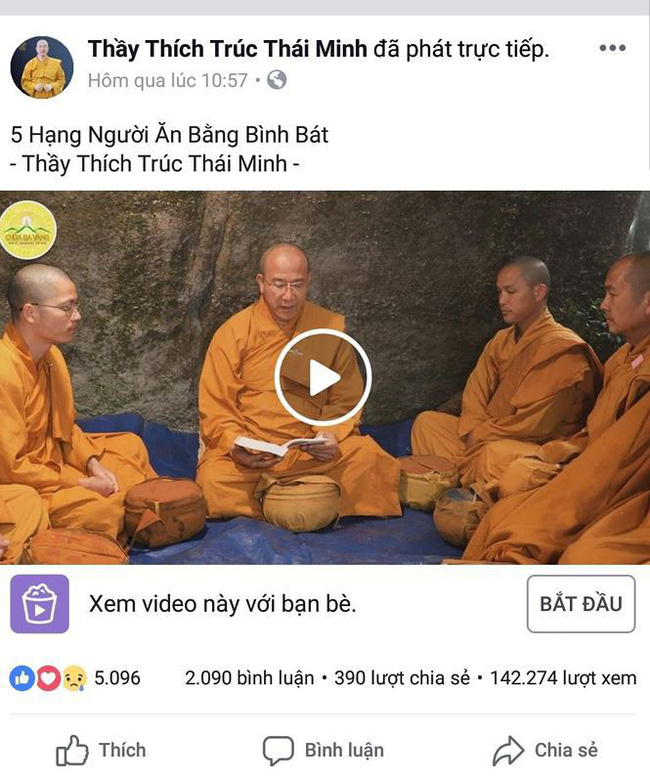
Task: Play the live video
Action: pyautogui.click(x=323, y=378)
